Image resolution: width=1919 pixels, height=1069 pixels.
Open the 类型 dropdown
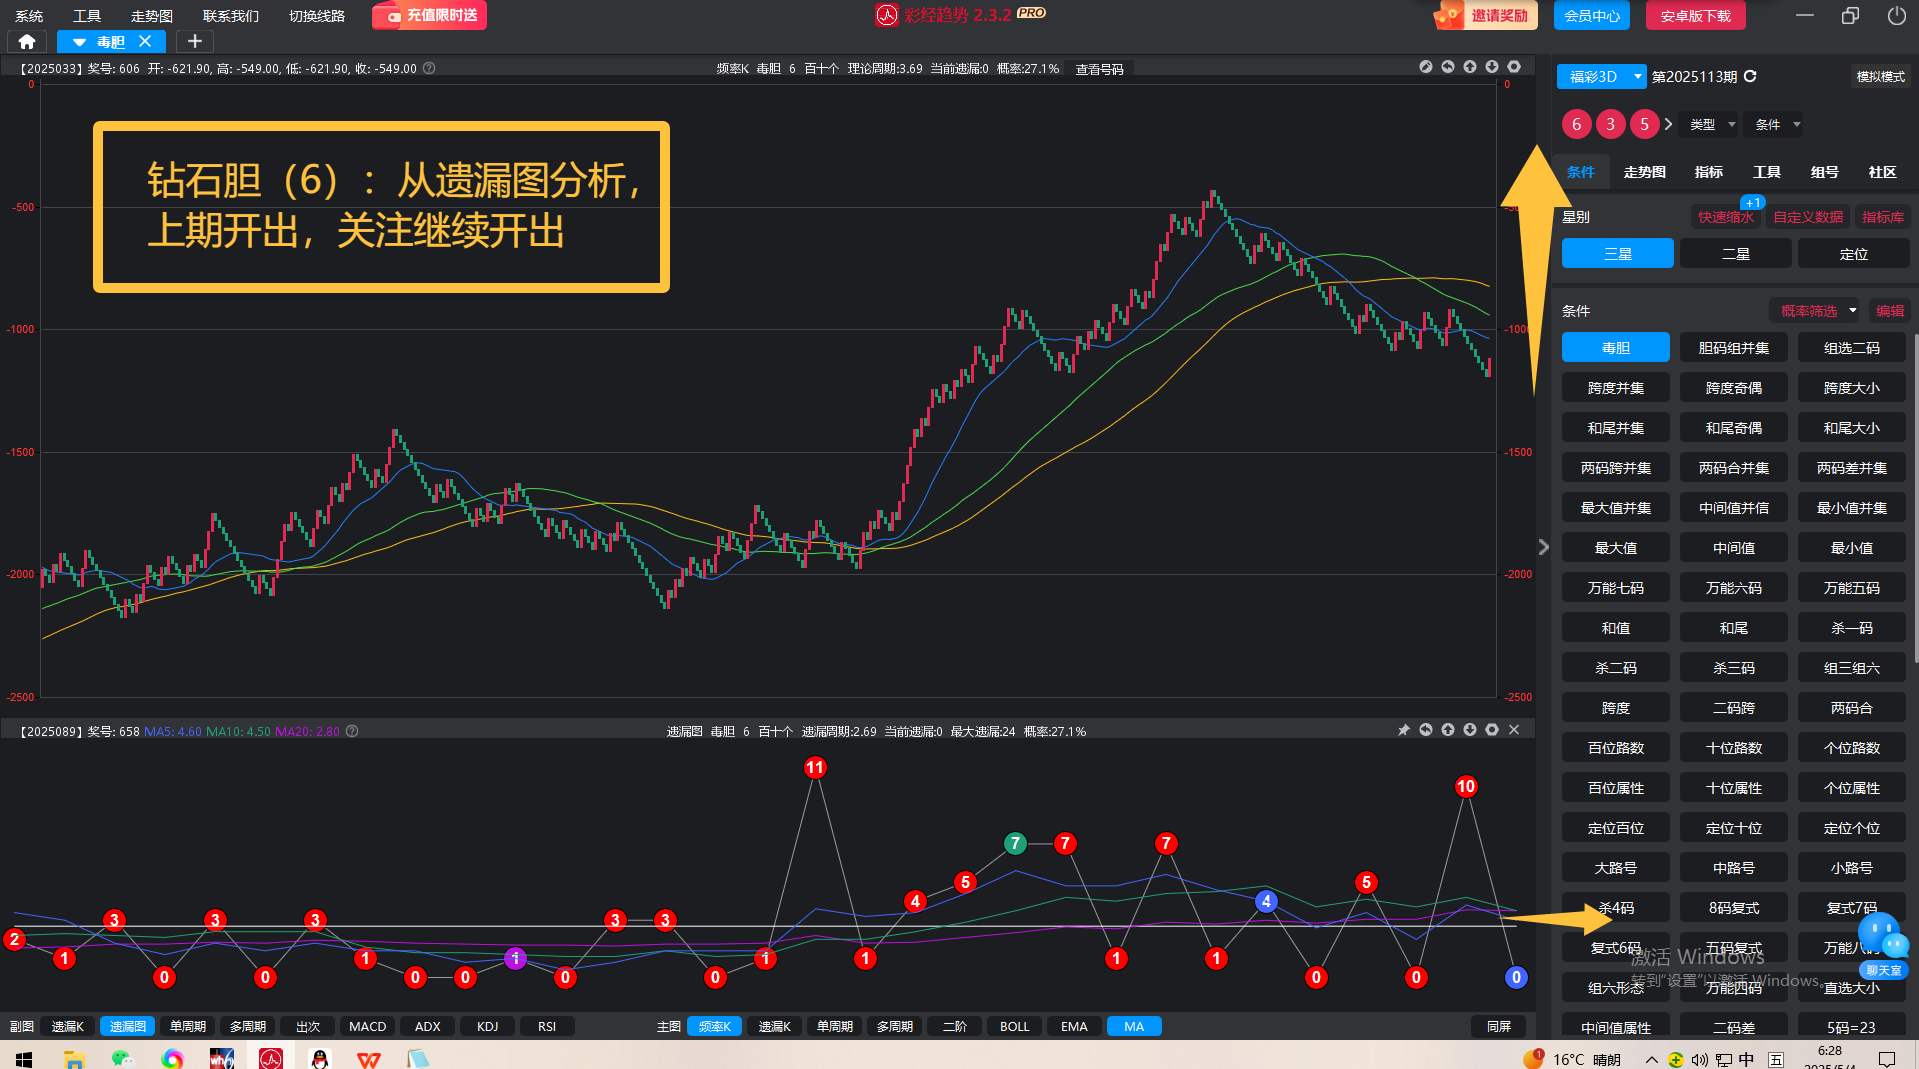[1711, 124]
